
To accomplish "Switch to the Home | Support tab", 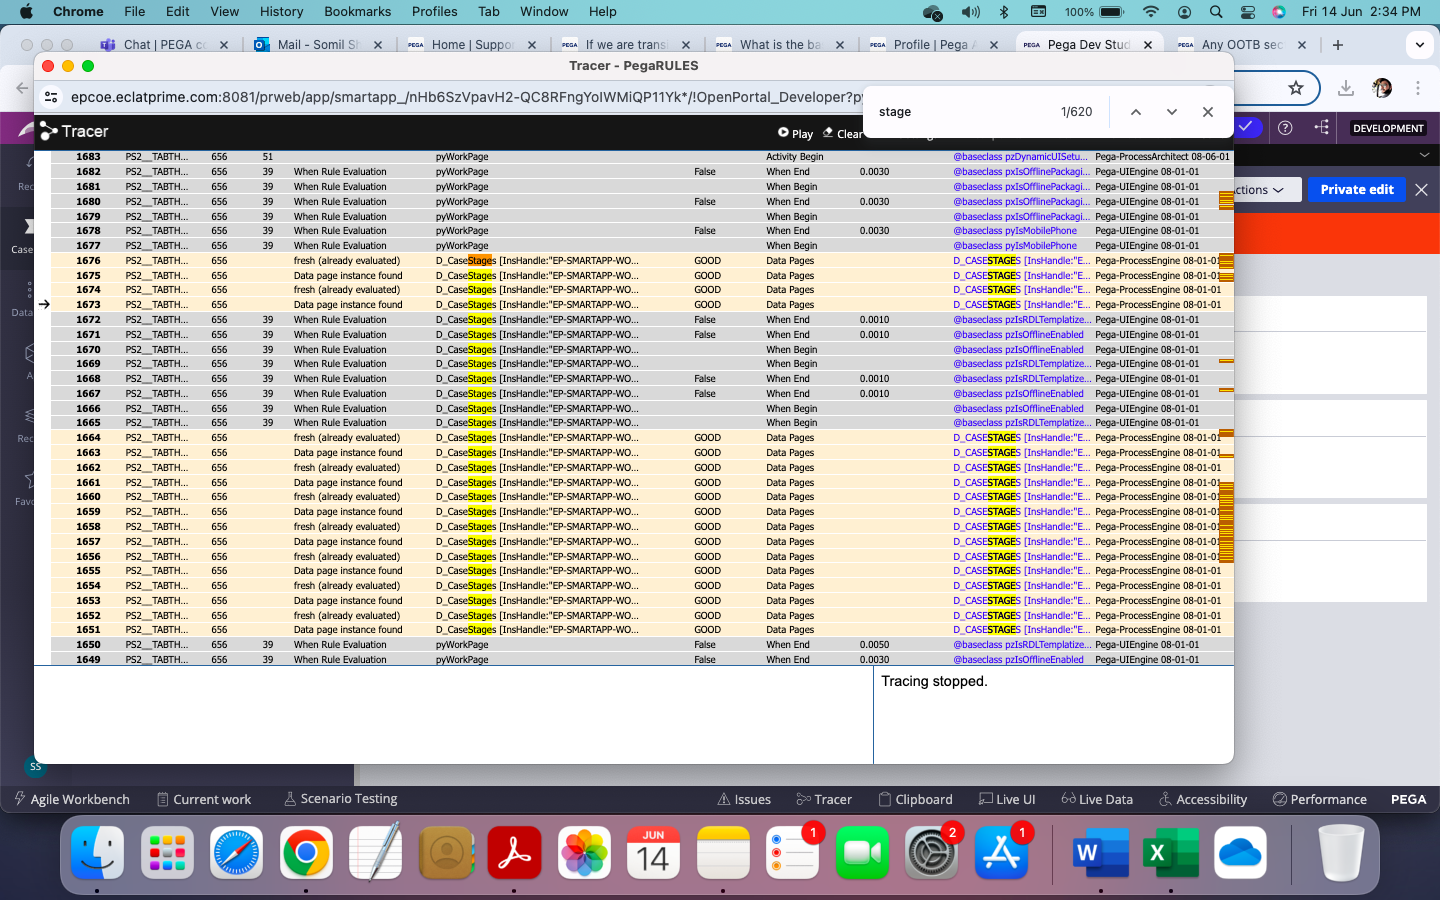I will (472, 45).
